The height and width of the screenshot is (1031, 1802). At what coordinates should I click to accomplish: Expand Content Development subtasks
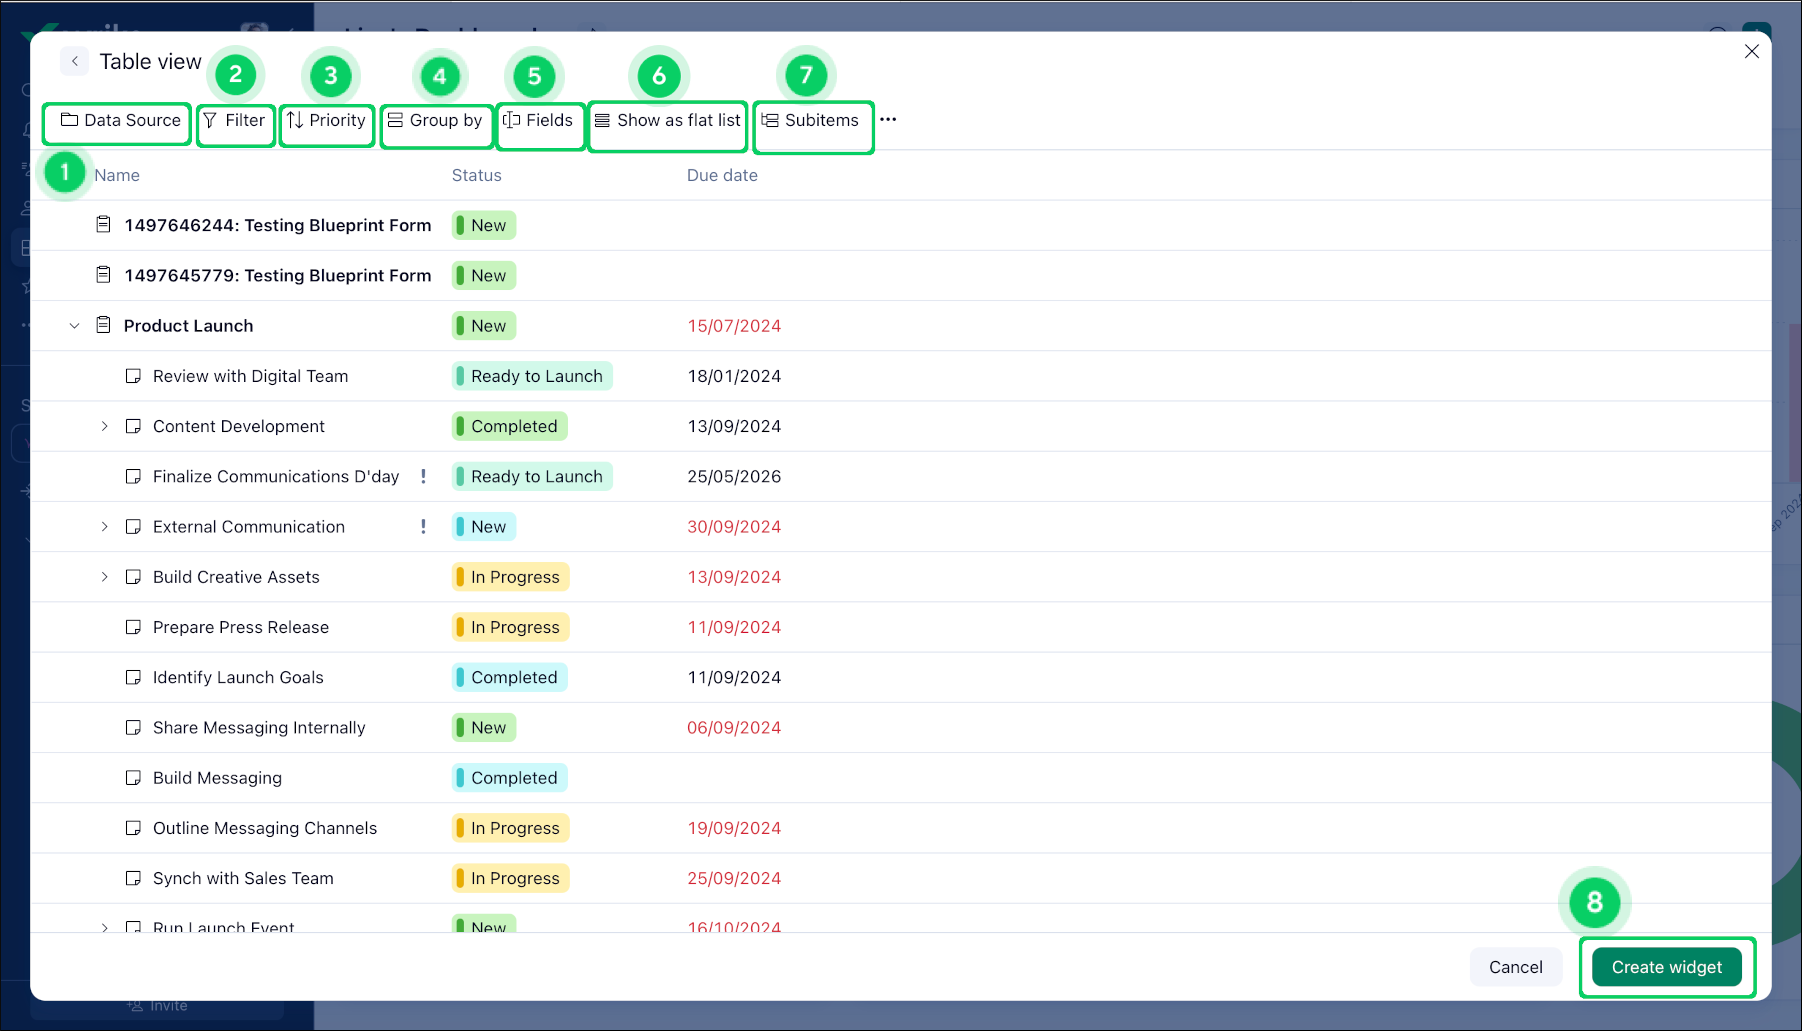point(105,426)
